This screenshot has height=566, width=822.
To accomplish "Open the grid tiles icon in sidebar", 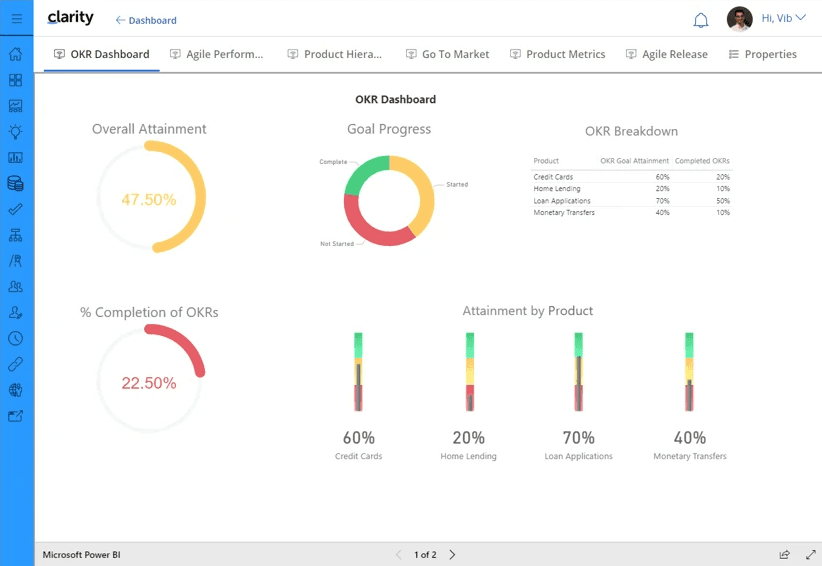I will coord(16,80).
